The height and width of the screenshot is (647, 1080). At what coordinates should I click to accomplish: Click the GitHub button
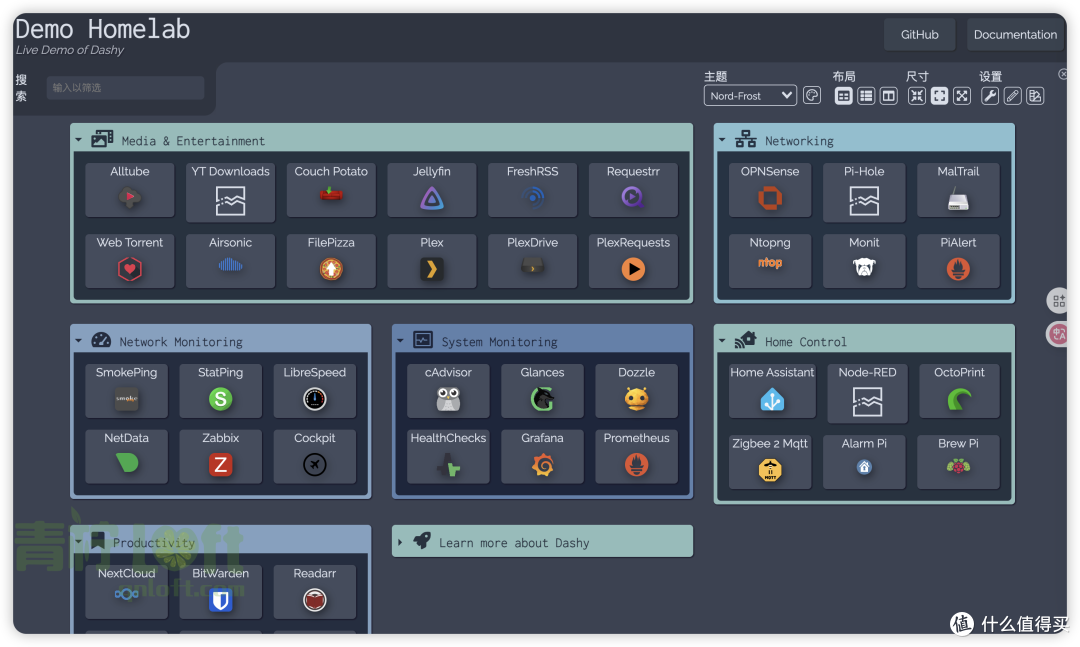coord(920,34)
